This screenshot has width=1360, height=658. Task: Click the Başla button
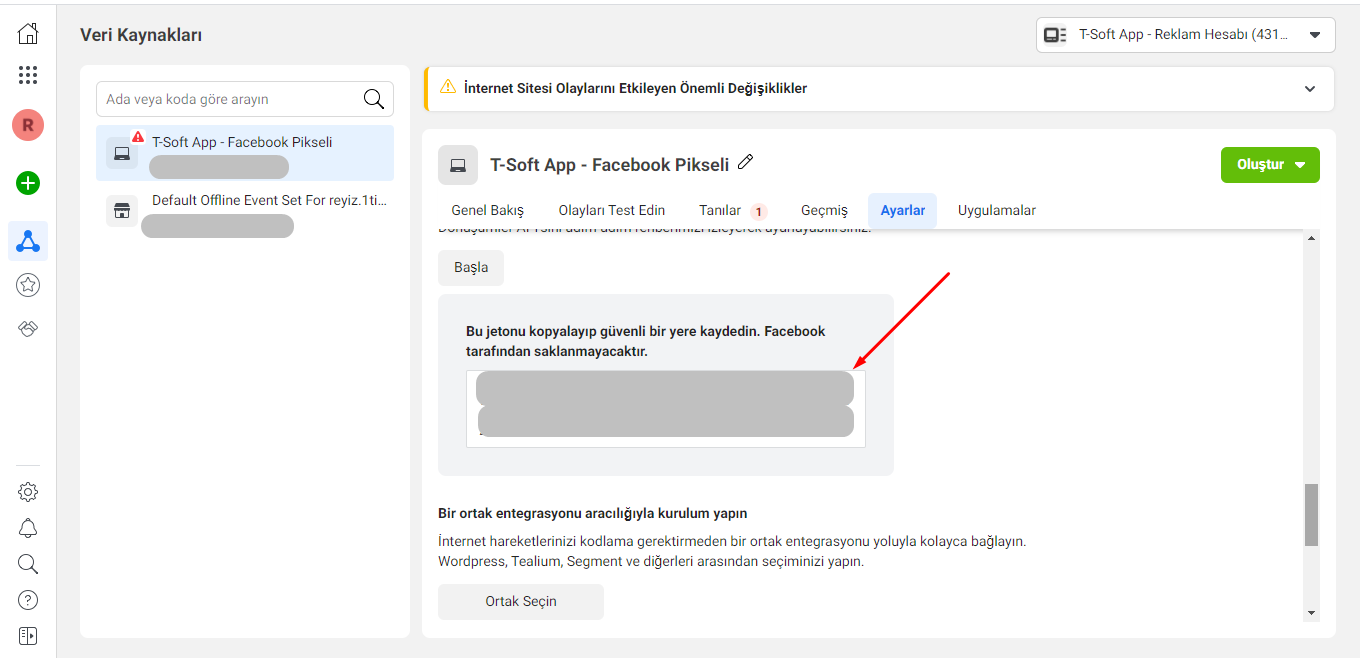coord(471,268)
